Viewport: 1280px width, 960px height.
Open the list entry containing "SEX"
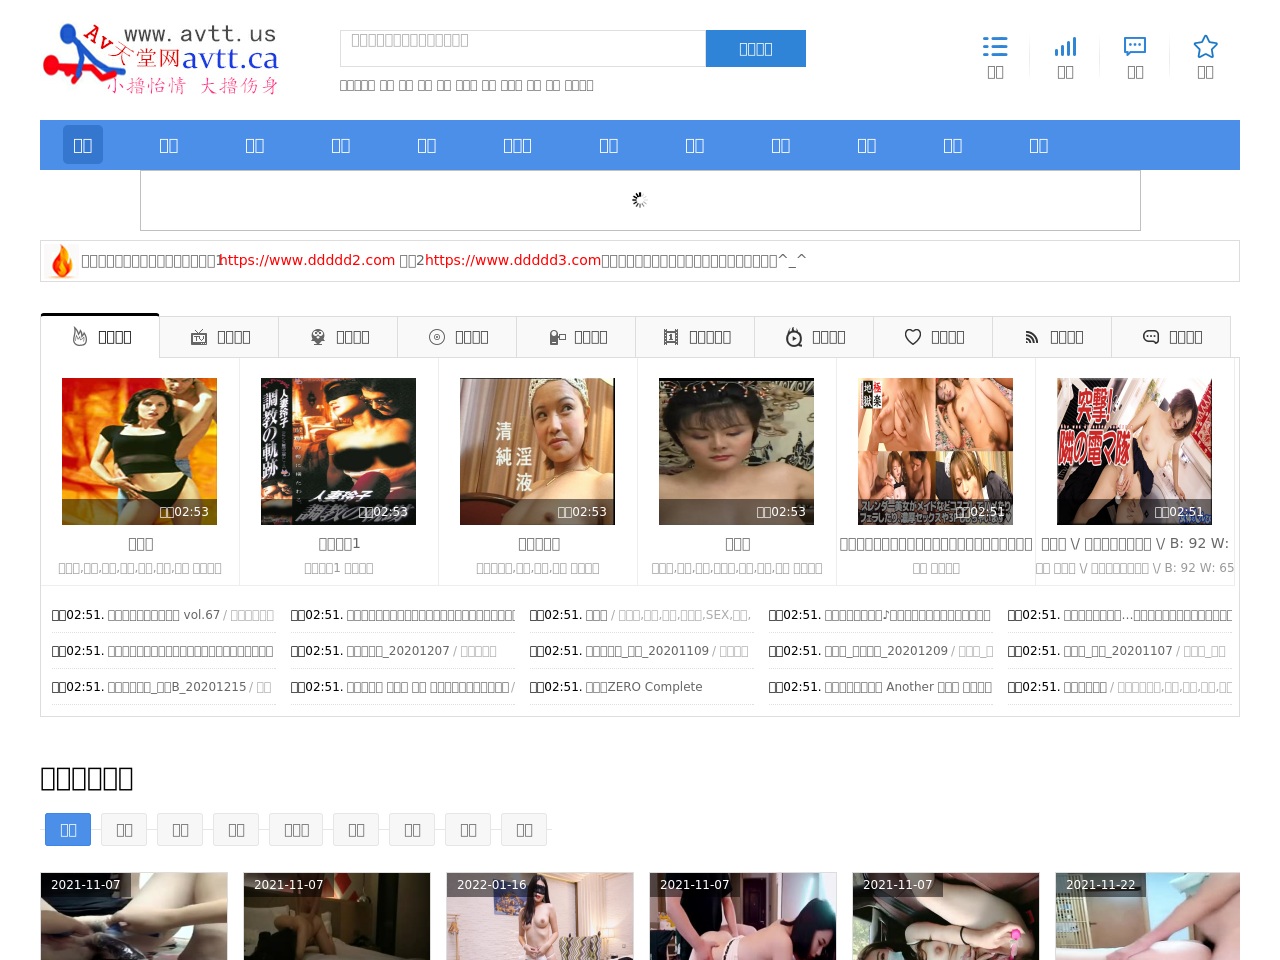(x=640, y=615)
